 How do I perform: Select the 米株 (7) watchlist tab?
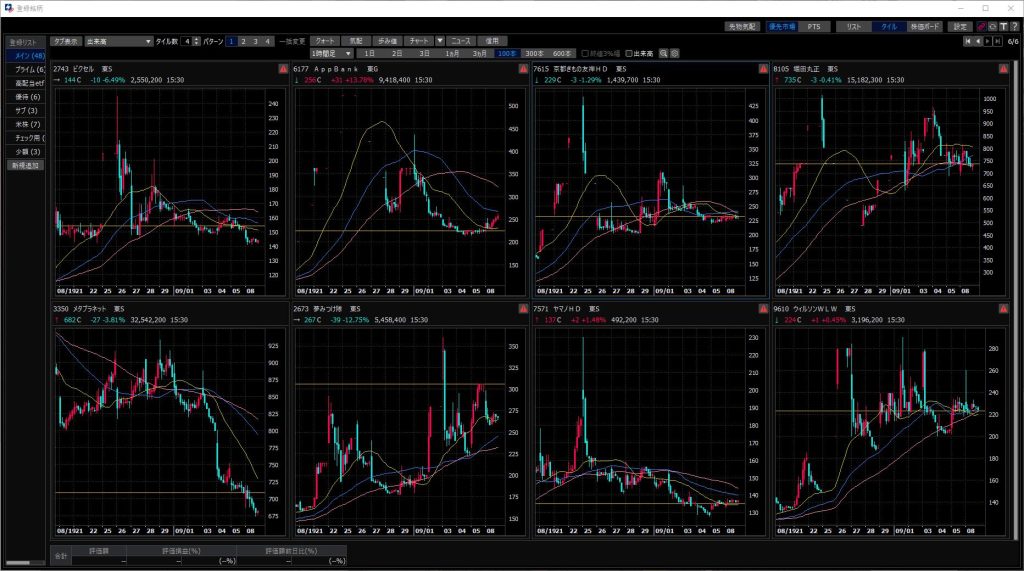(x=26, y=123)
